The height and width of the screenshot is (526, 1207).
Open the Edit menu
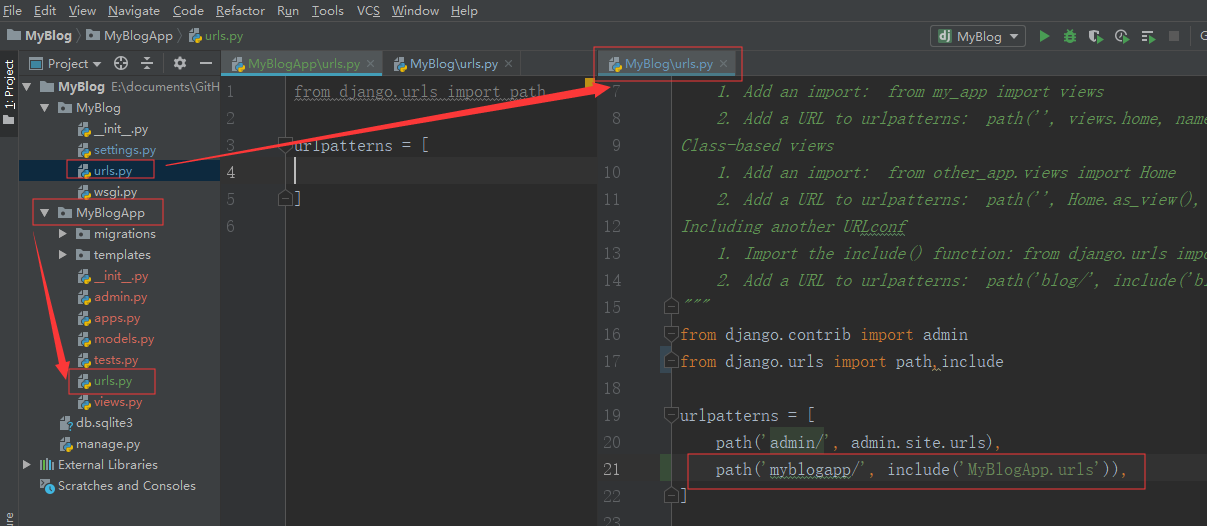click(x=45, y=11)
